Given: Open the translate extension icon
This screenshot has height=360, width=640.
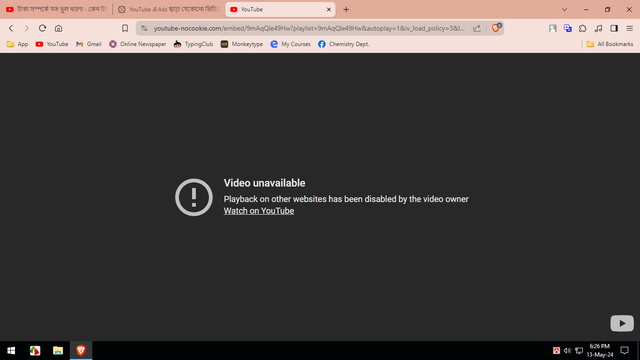Looking at the screenshot, I should (568, 28).
